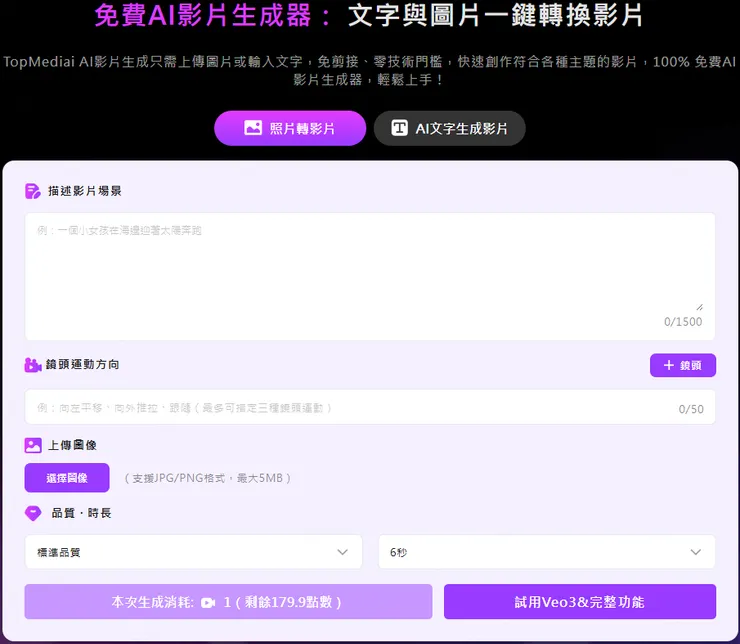Viewport: 740px width, 644px height.
Task: Click the 上傳圖像 image icon
Action: click(x=33, y=445)
